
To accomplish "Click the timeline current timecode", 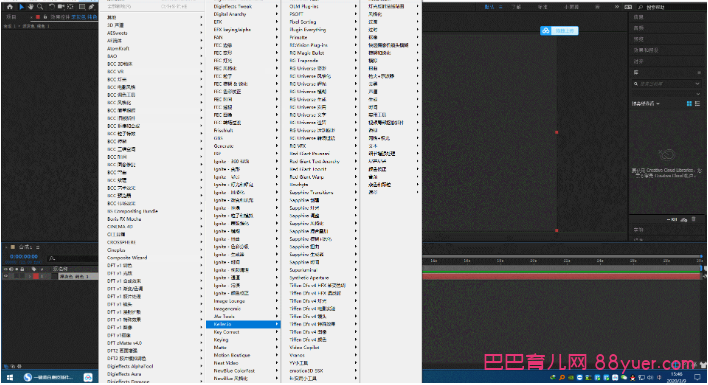I will (x=23, y=256).
